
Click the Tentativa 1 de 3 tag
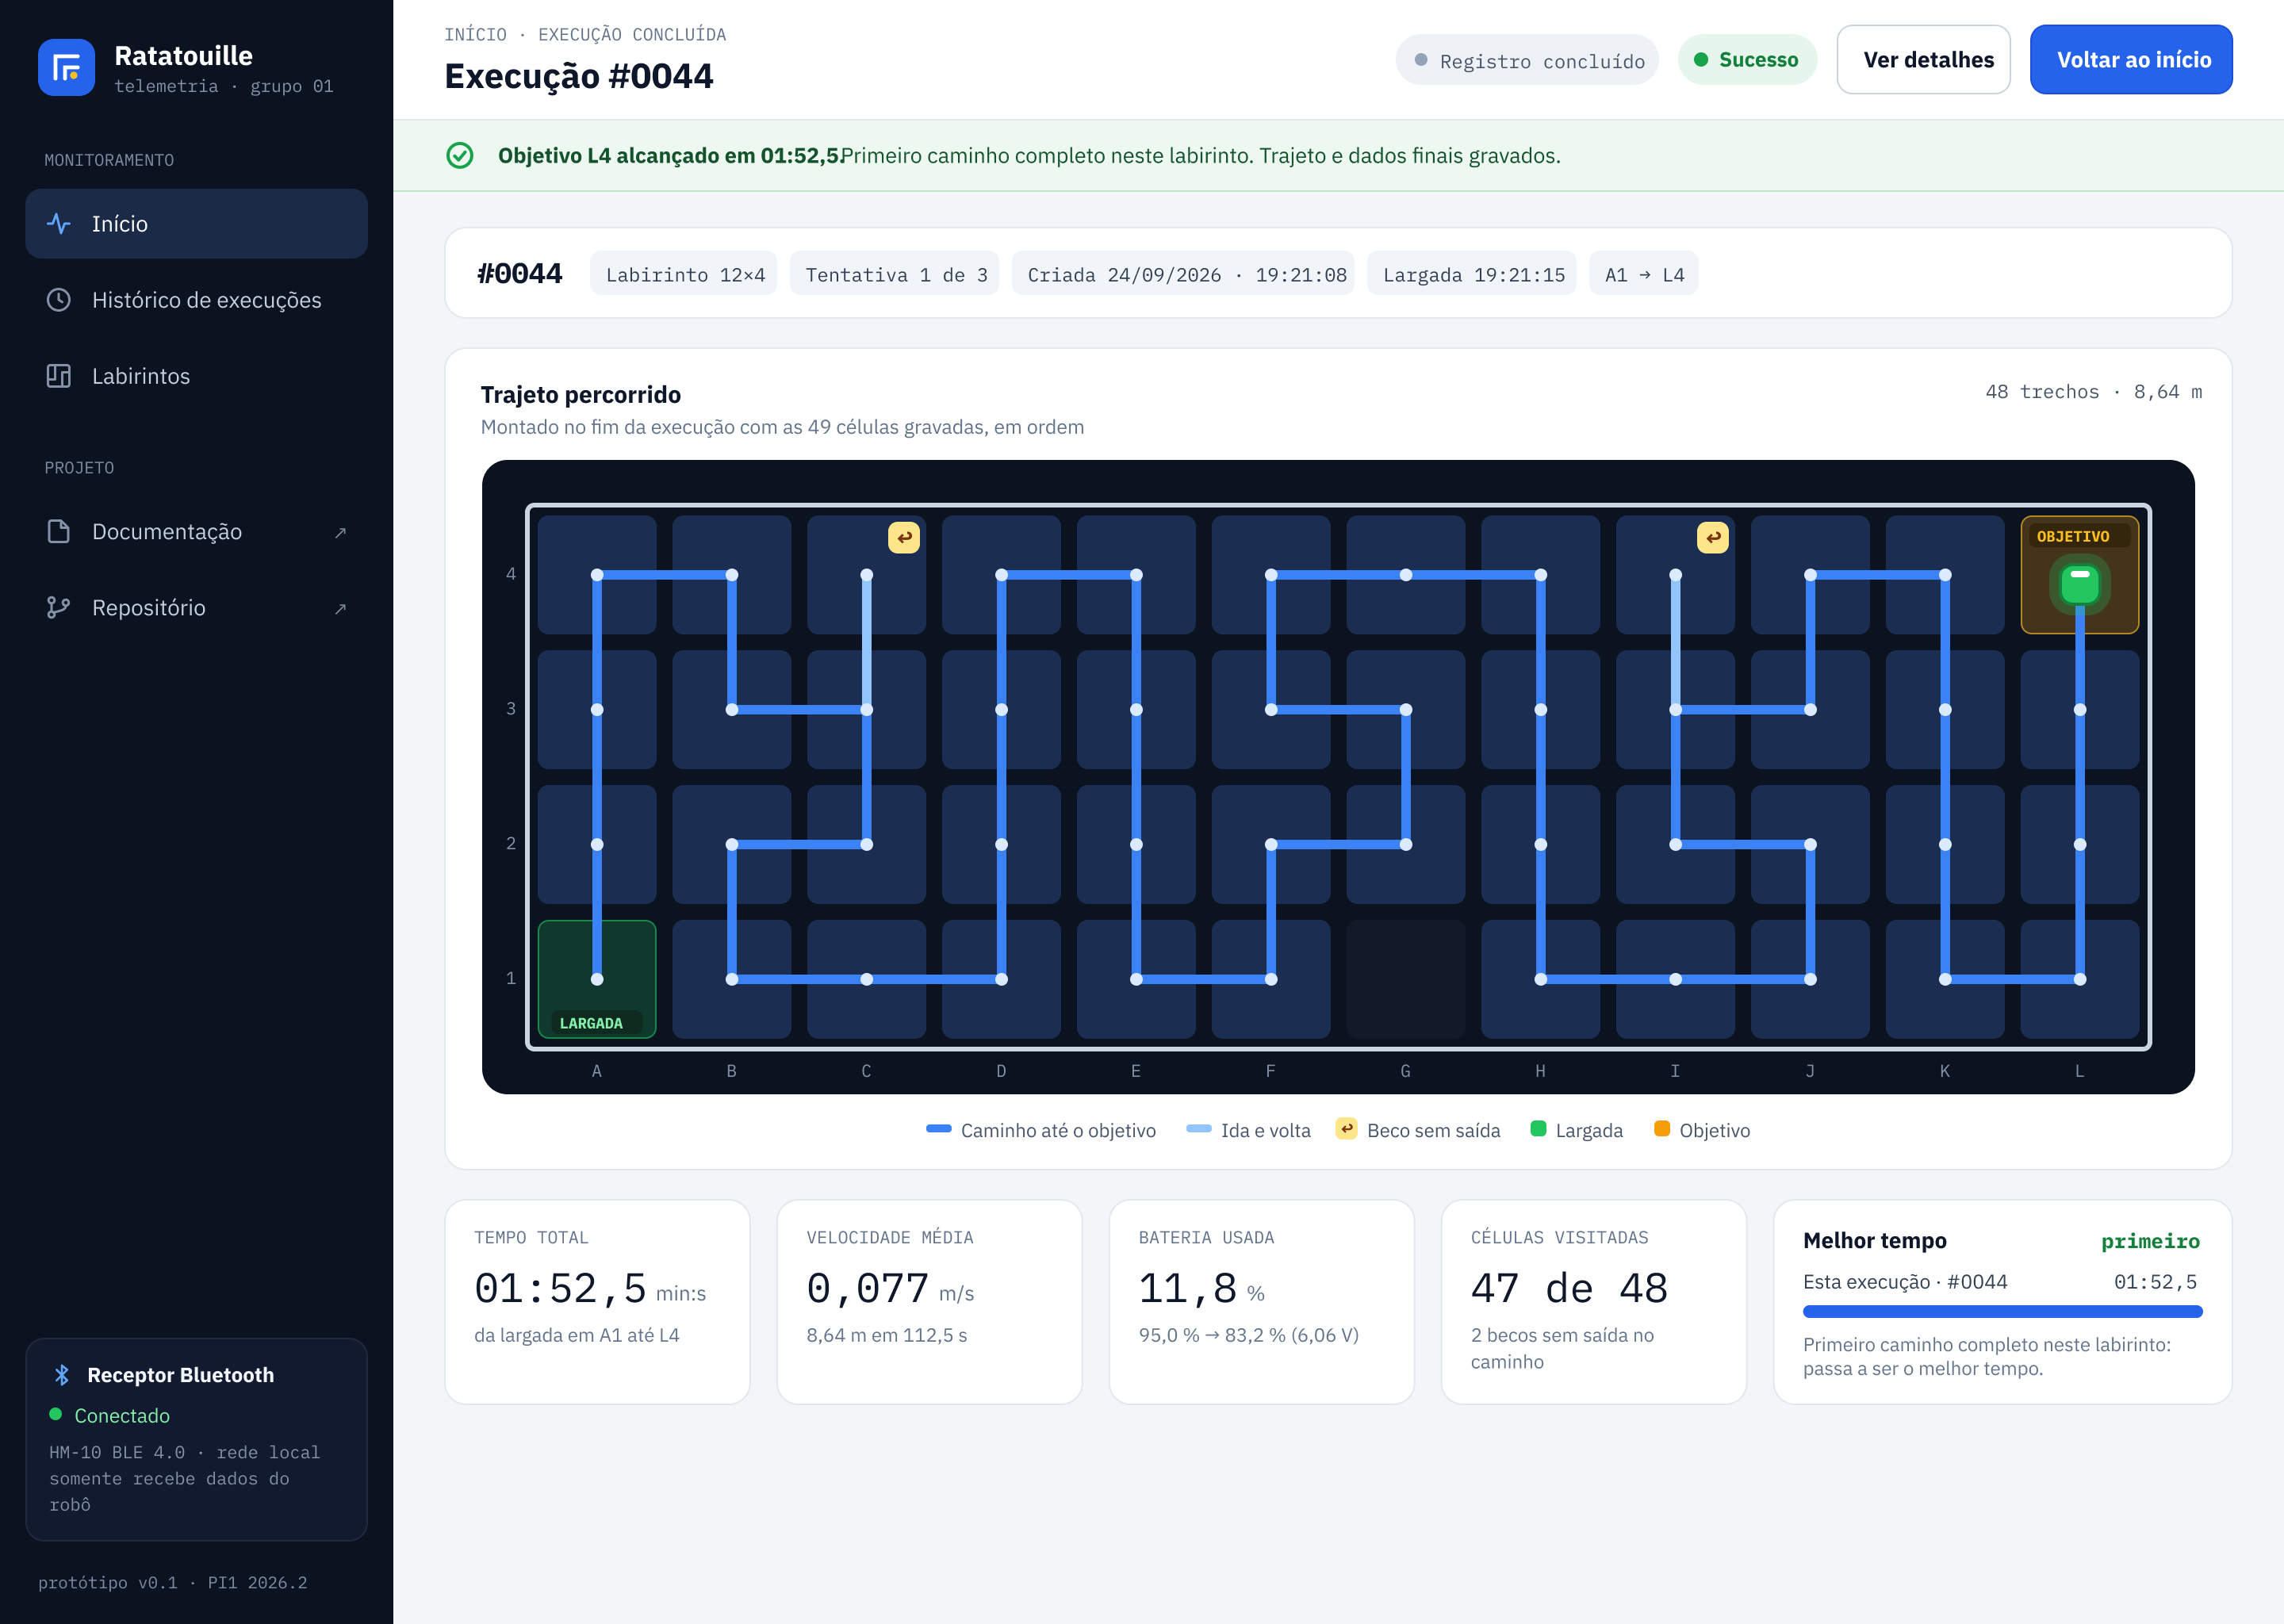coord(895,274)
